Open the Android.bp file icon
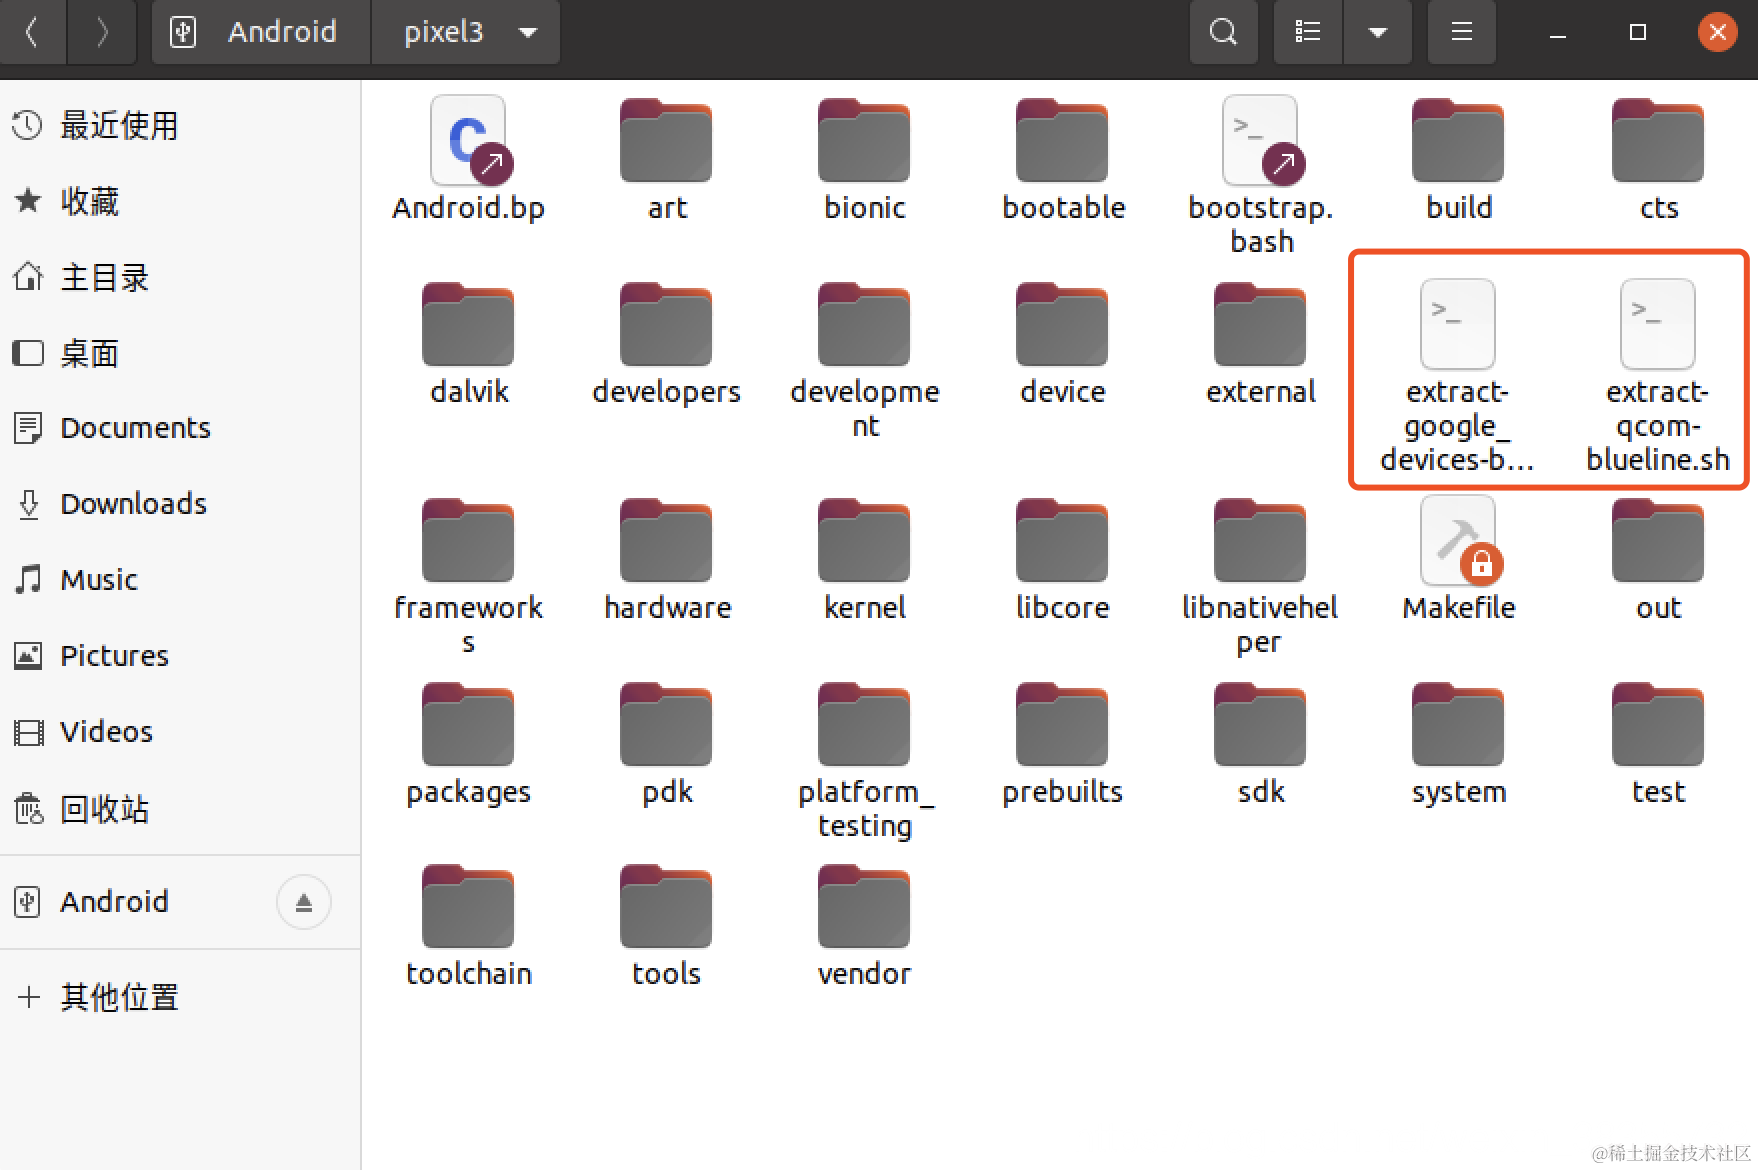This screenshot has width=1758, height=1170. 468,141
